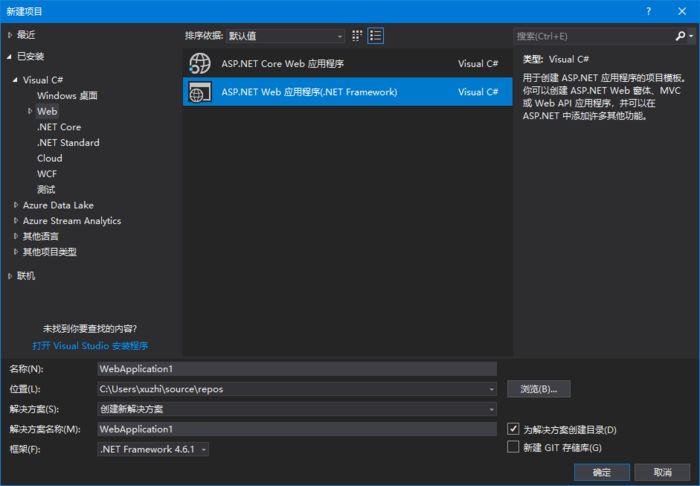
Task: Select ASP.NET Web 应用程序(.NET Framework) template
Action: (347, 92)
